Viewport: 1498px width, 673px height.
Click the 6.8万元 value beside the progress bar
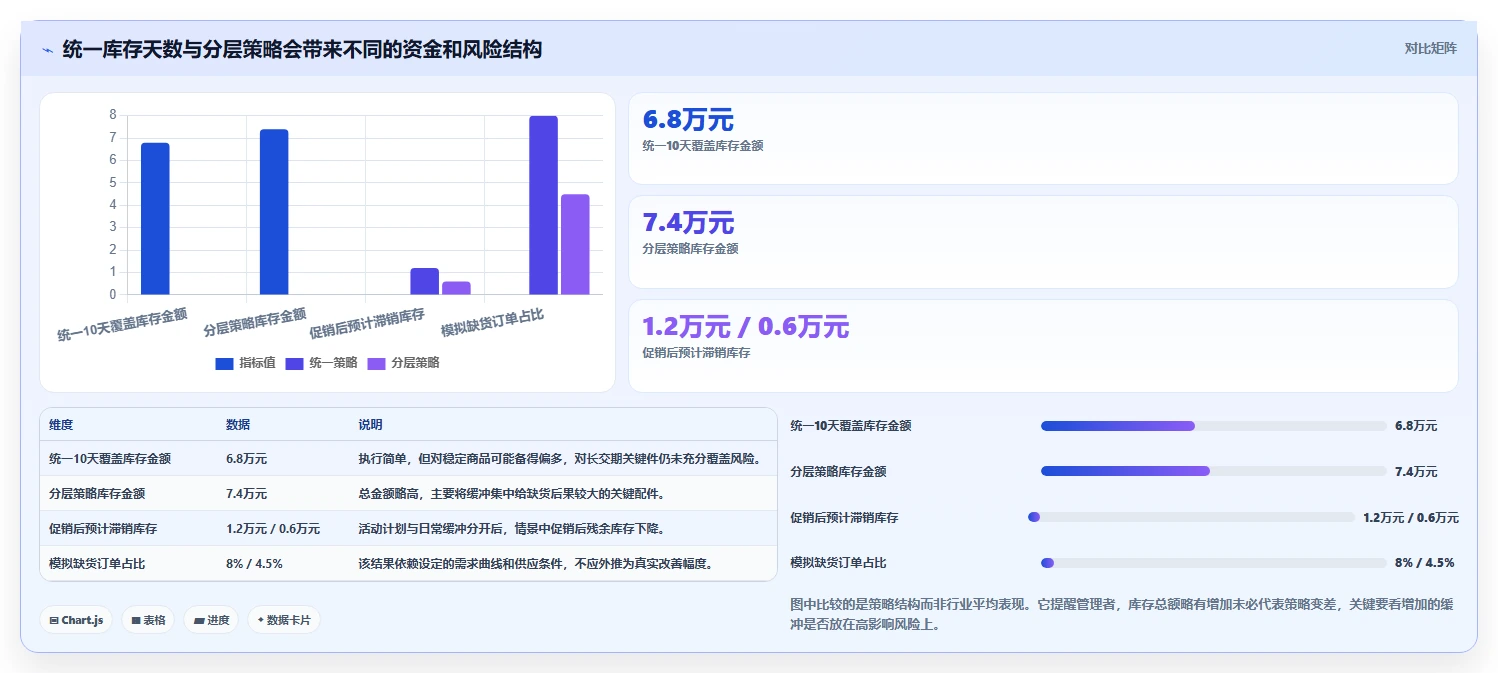pyautogui.click(x=1416, y=426)
